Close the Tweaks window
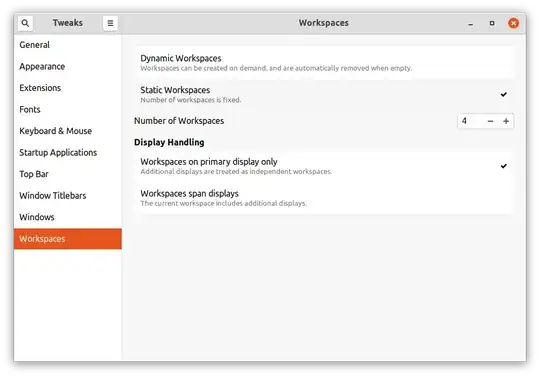Screen dimensions: 540x377 click(x=513, y=23)
